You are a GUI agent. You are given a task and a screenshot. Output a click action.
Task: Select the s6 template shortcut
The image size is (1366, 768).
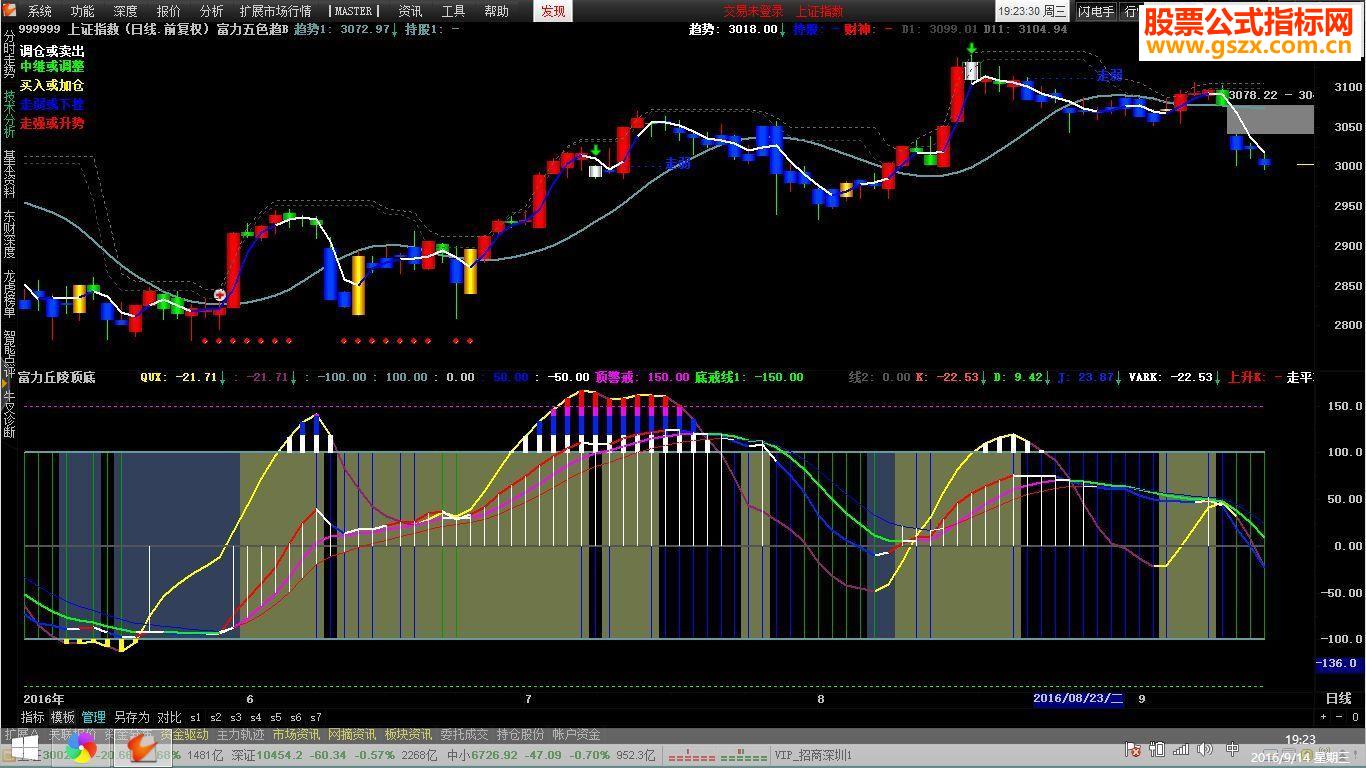295,717
